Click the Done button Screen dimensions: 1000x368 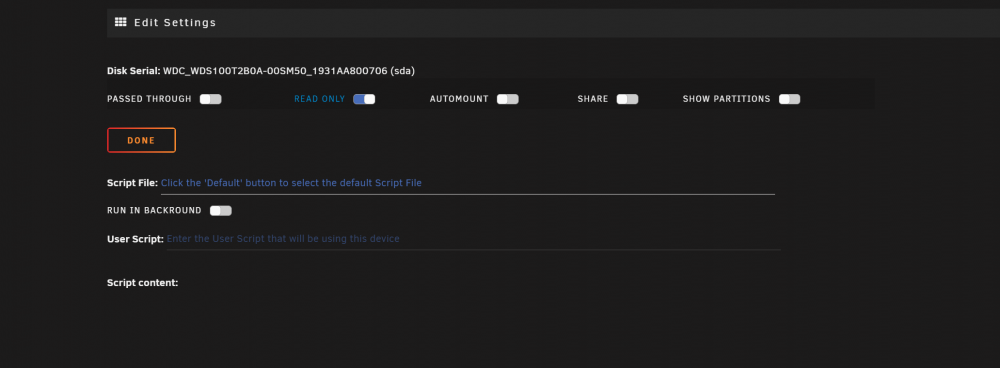point(142,140)
